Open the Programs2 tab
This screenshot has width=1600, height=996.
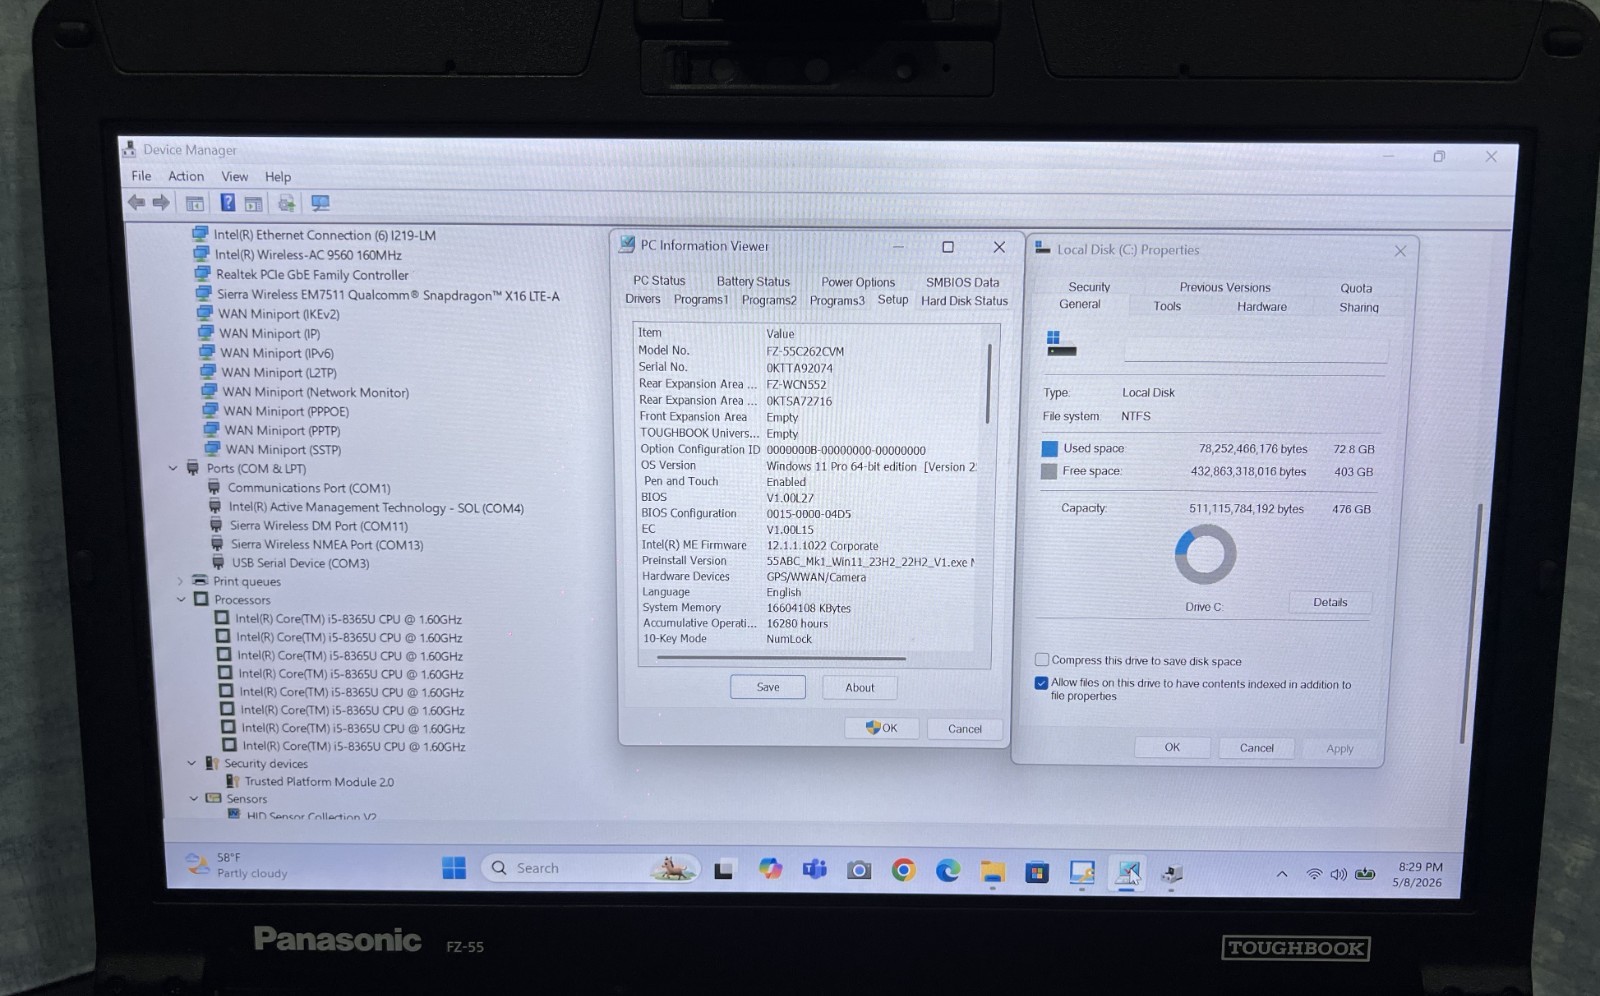[769, 300]
